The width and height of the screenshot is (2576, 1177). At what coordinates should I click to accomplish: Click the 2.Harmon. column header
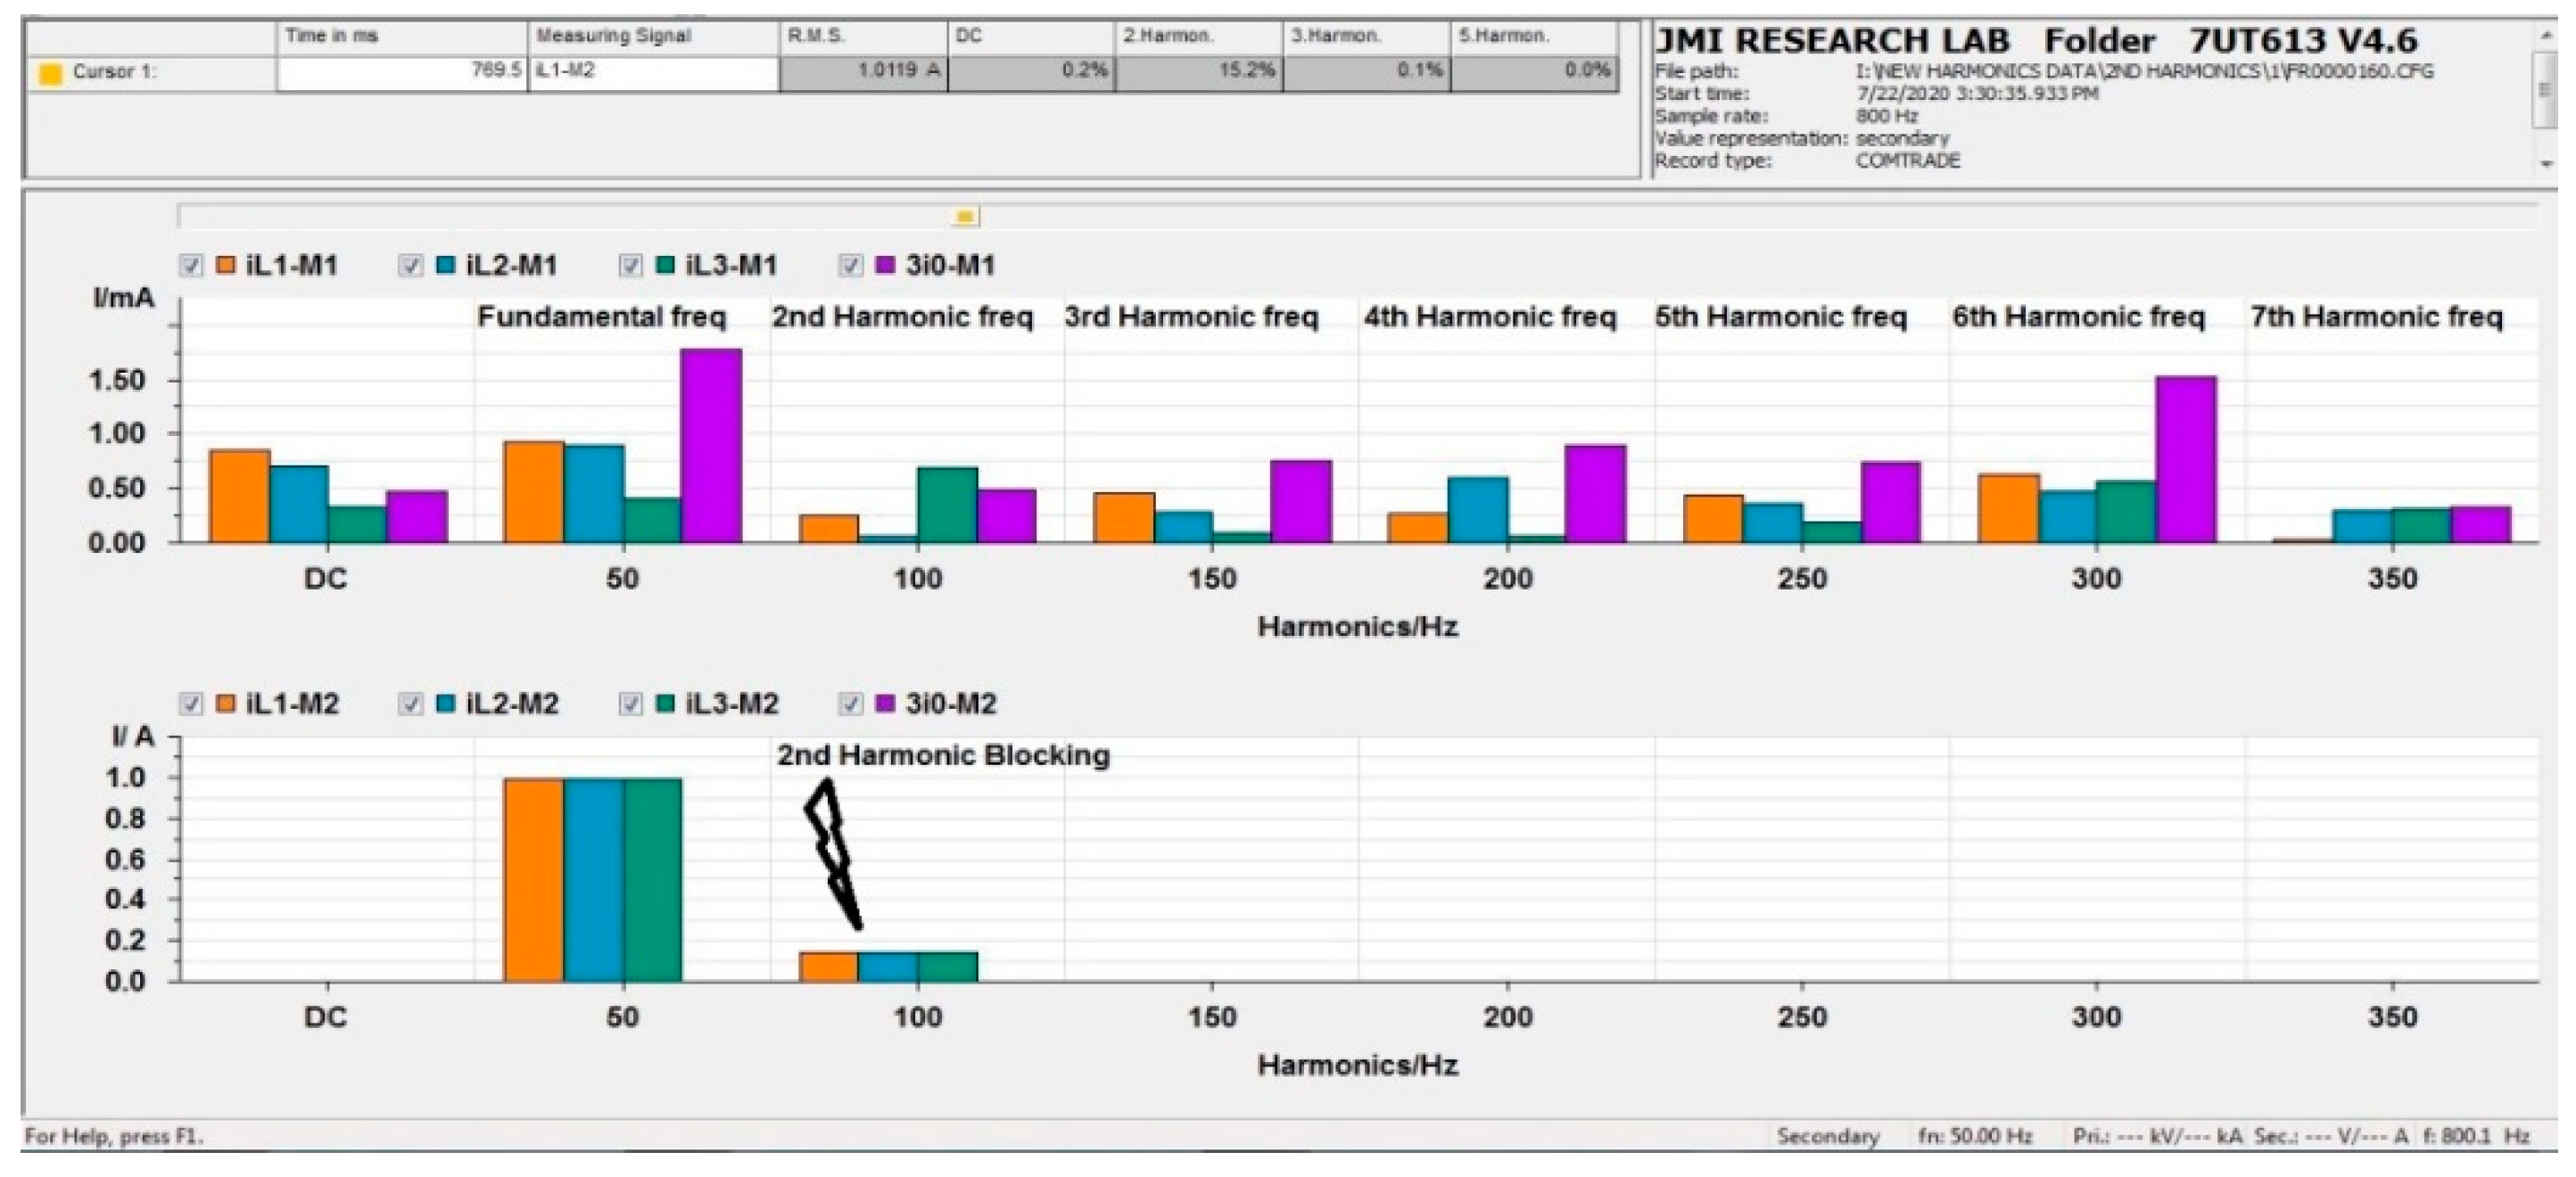tap(1197, 37)
